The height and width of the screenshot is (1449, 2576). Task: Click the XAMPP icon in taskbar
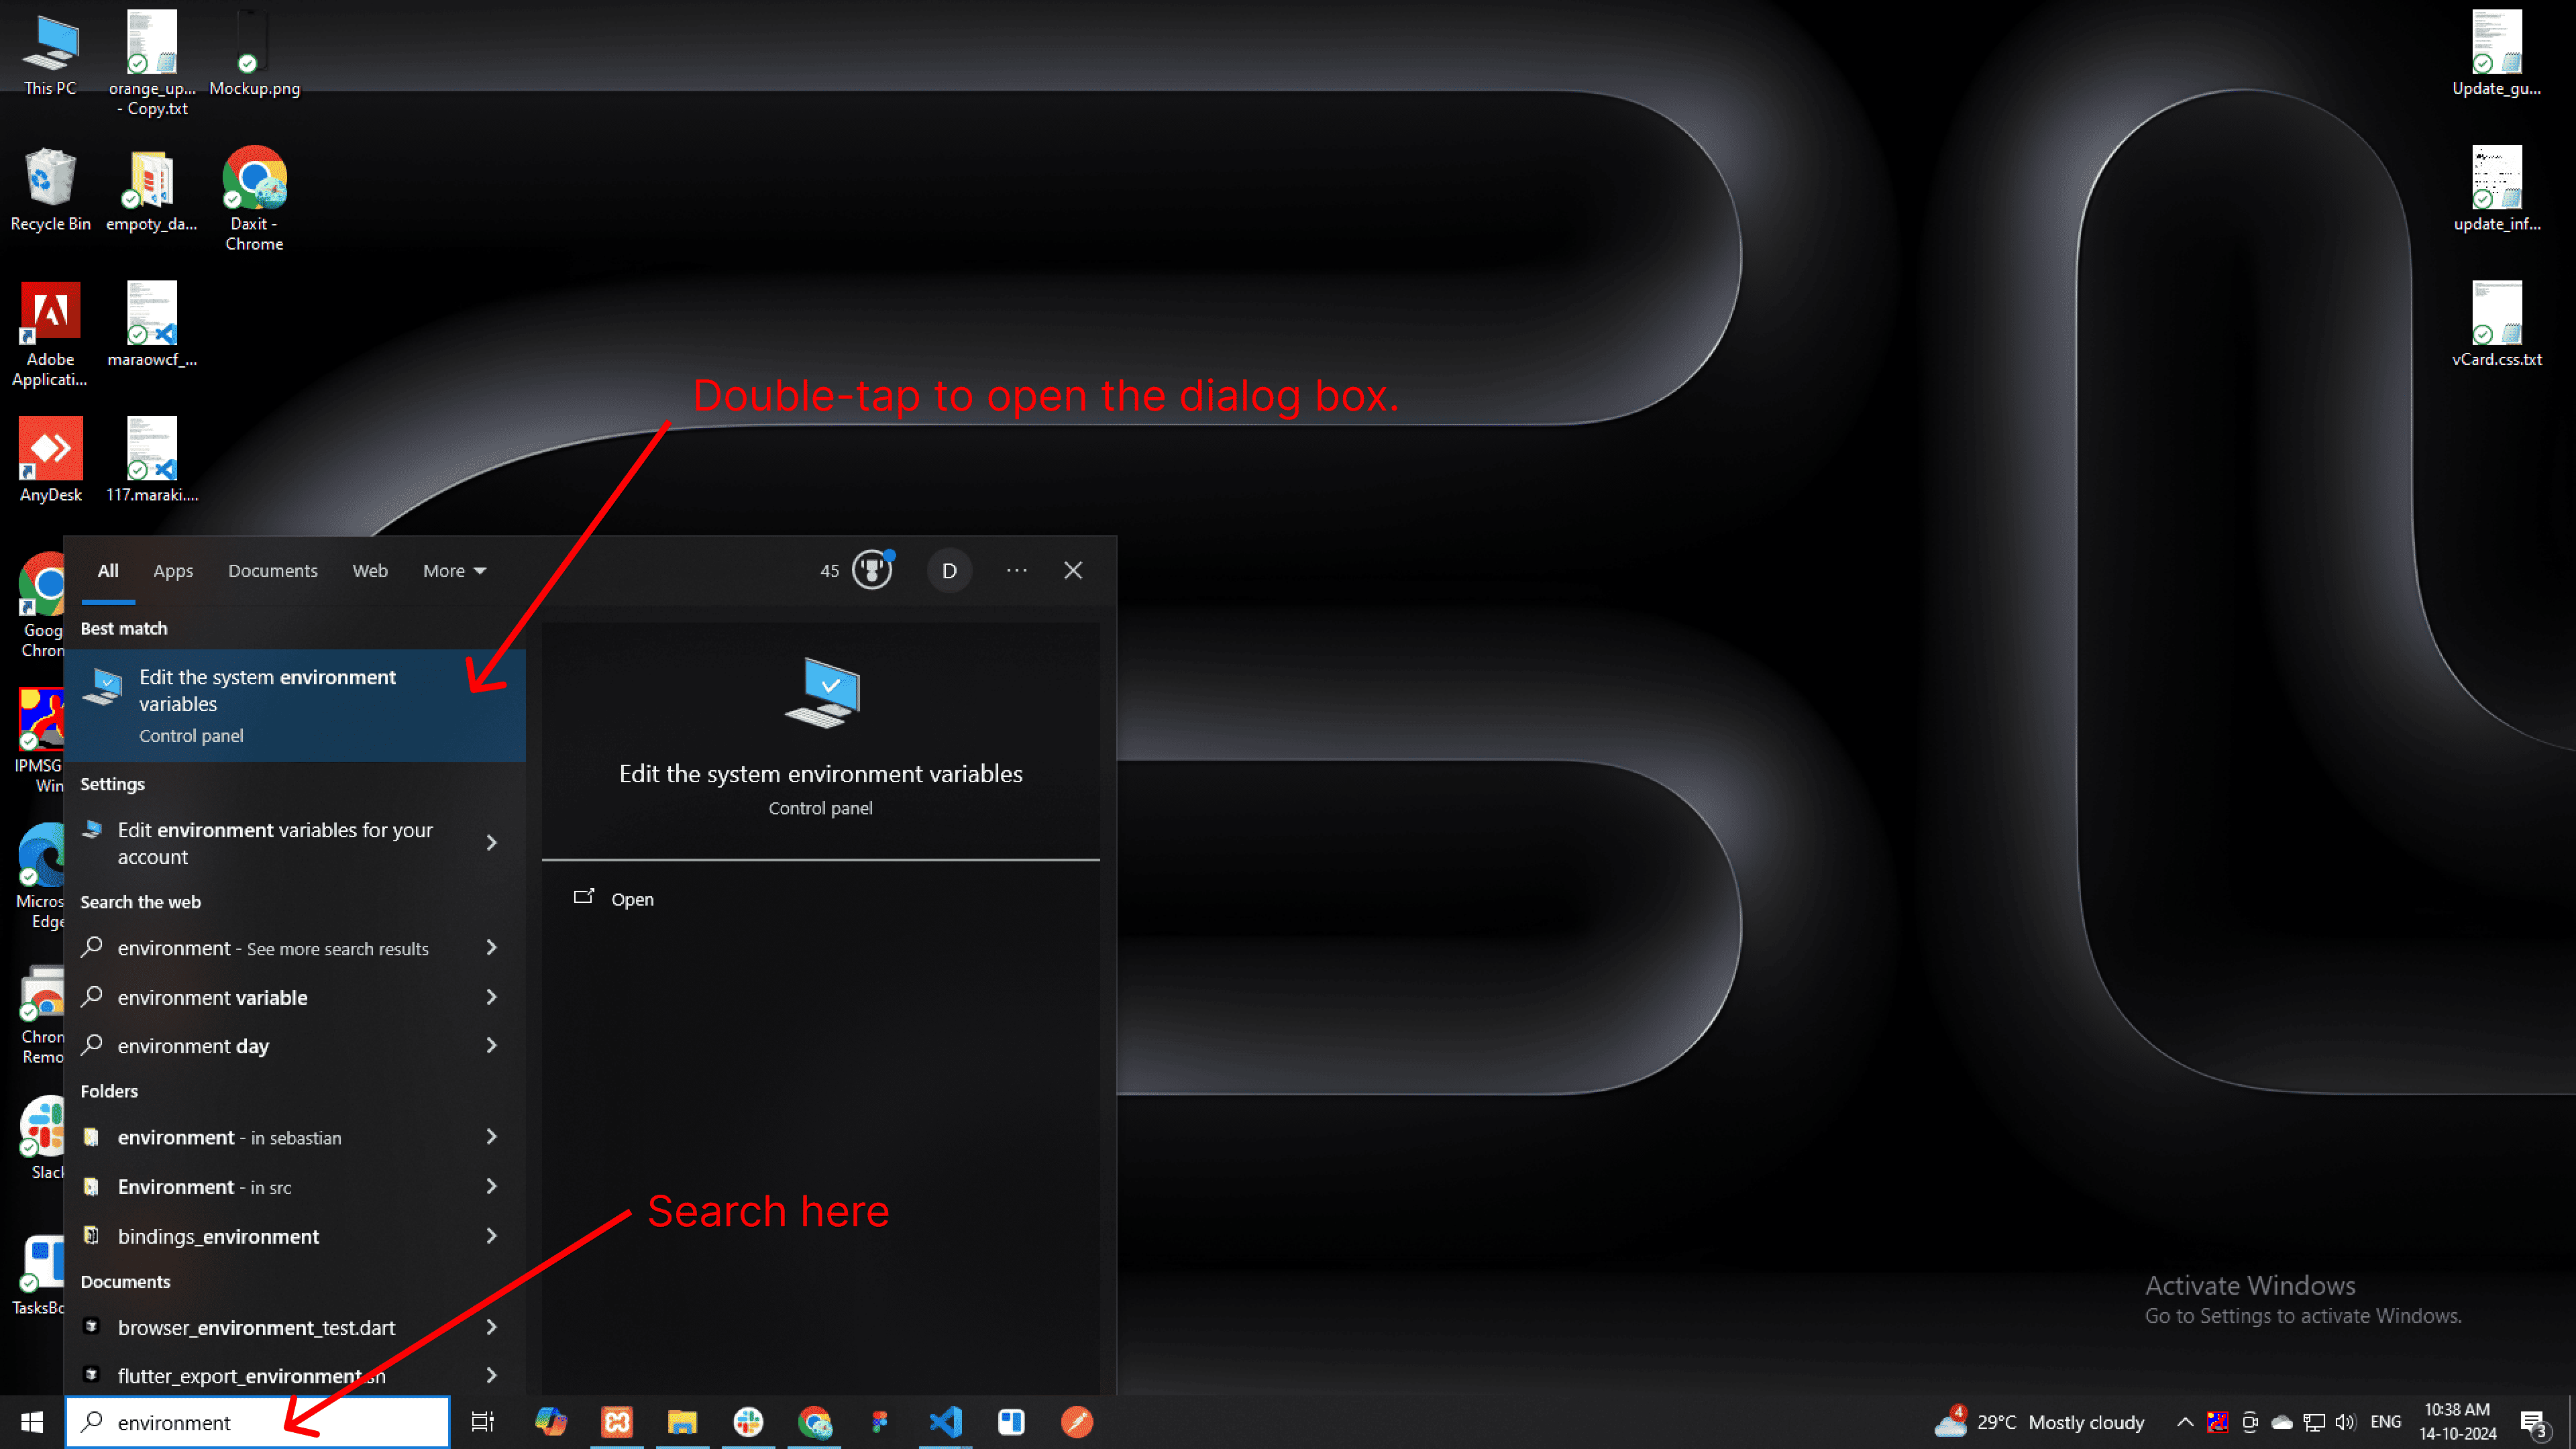617,1422
